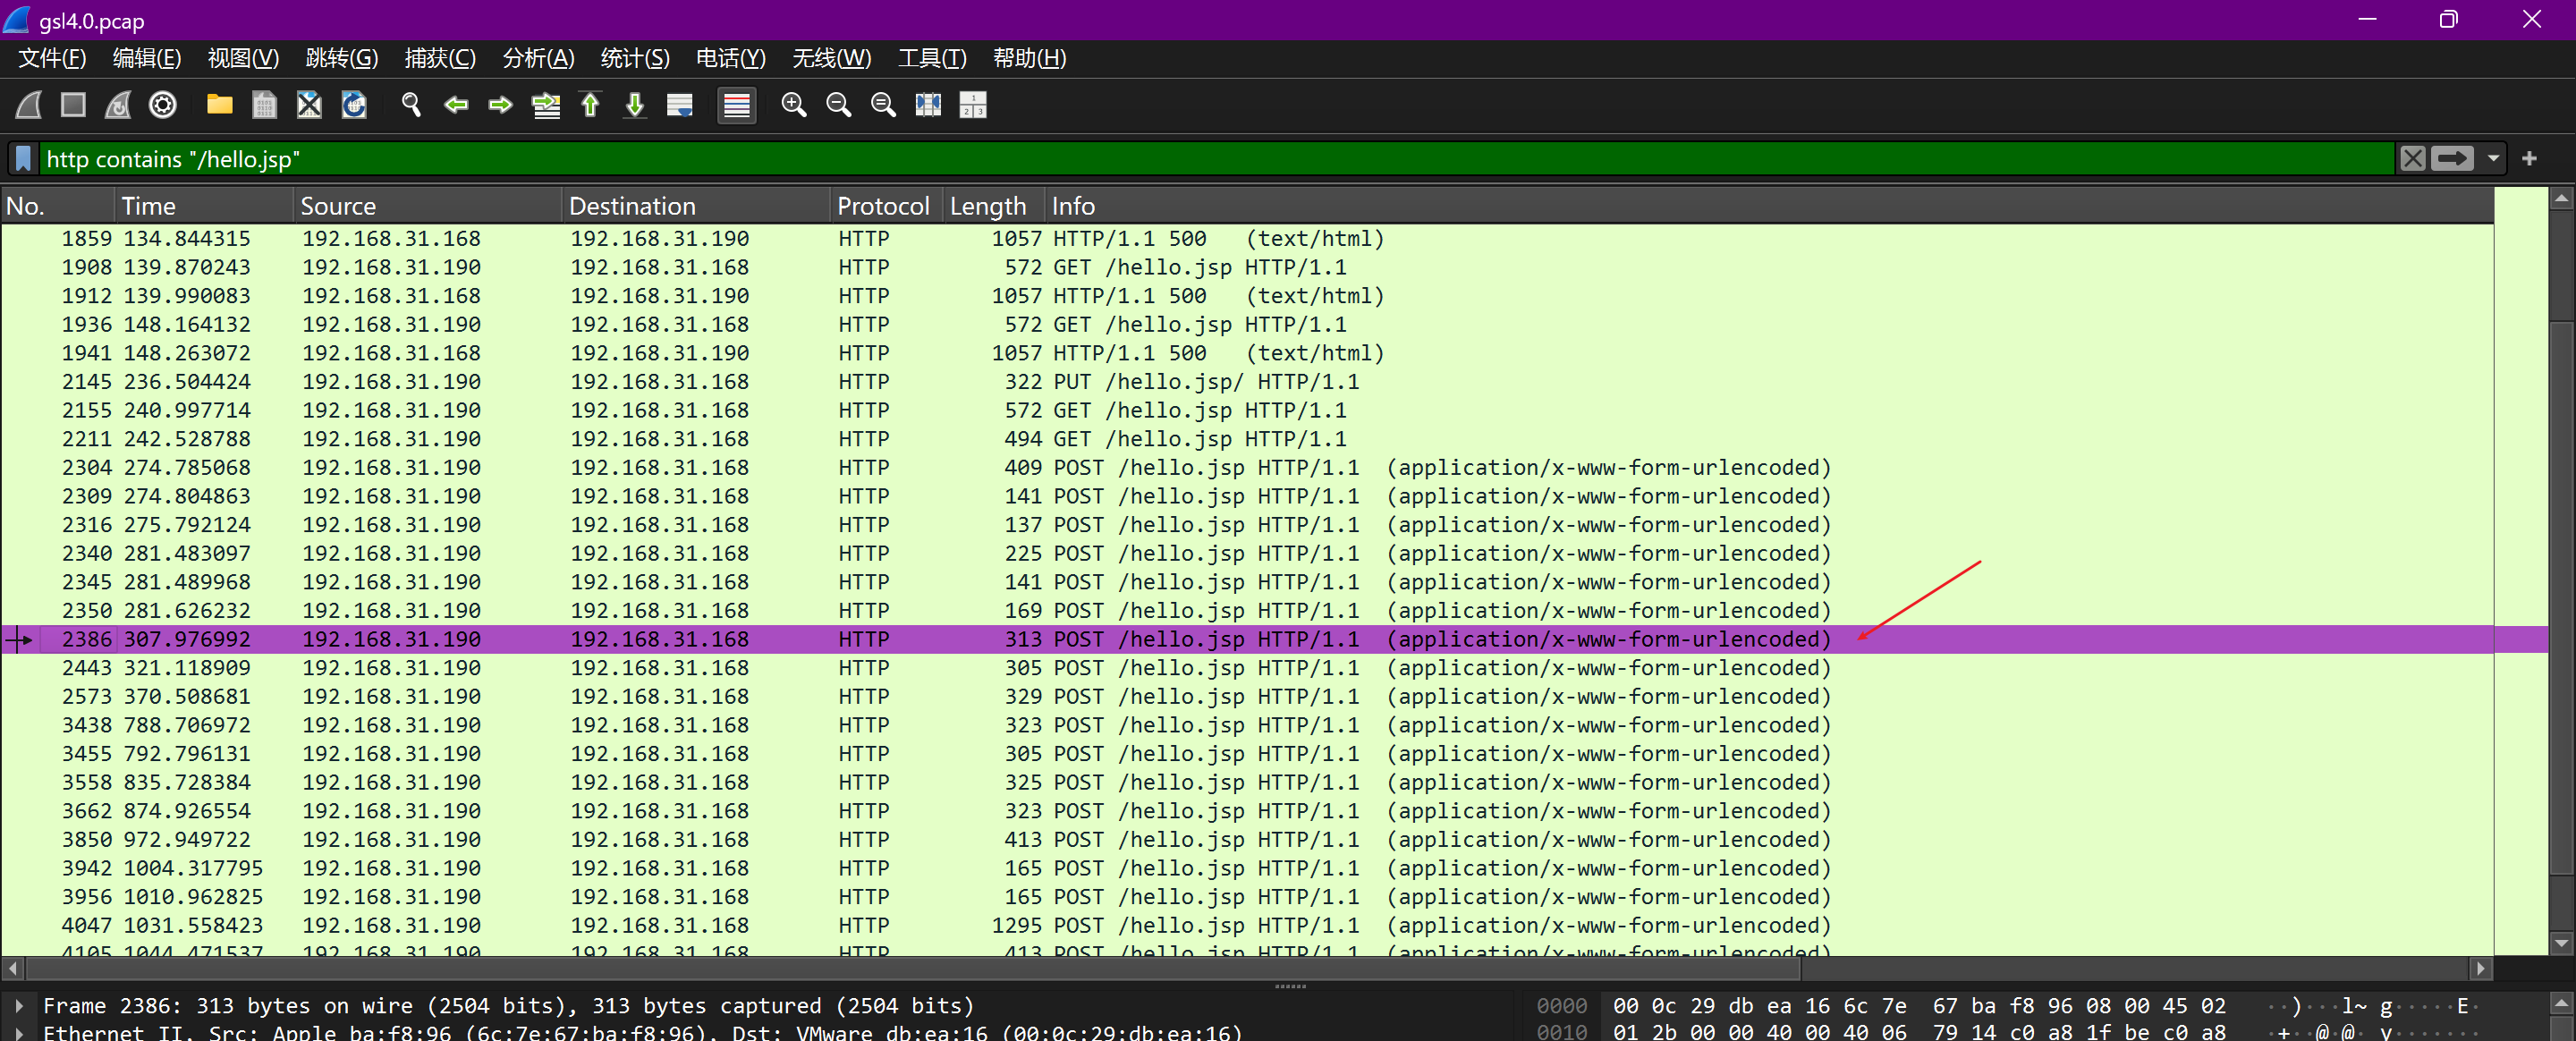Screen dimensions: 2576x1041
Task: Expand the Ethernet II details row
Action: [x=19, y=1031]
